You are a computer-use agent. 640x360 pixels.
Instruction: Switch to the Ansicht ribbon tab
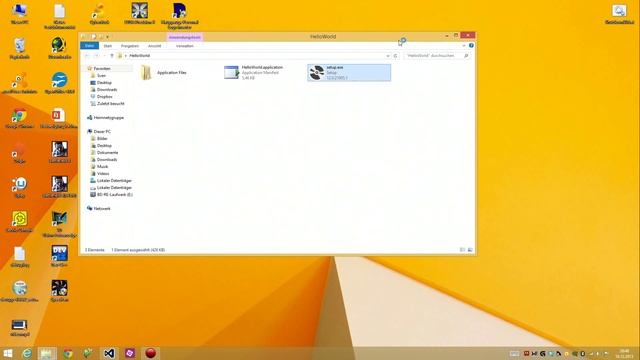pyautogui.click(x=154, y=46)
